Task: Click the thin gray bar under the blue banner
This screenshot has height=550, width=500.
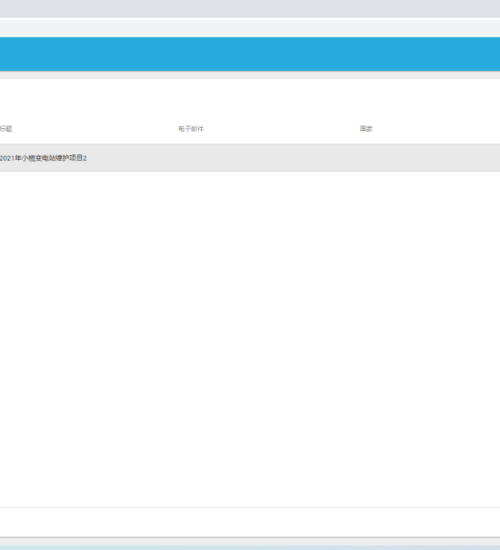Action: 250,75
